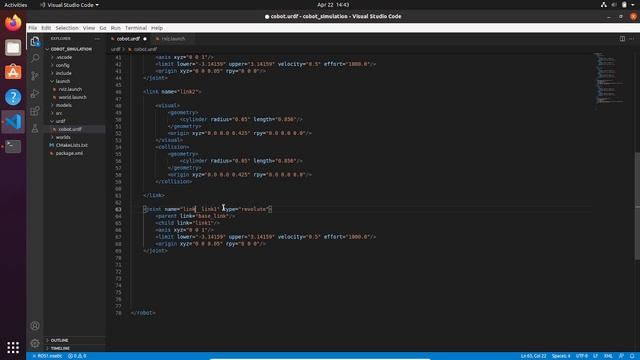Open the Activities overview
This screenshot has width=640, height=360.
pos(16,5)
